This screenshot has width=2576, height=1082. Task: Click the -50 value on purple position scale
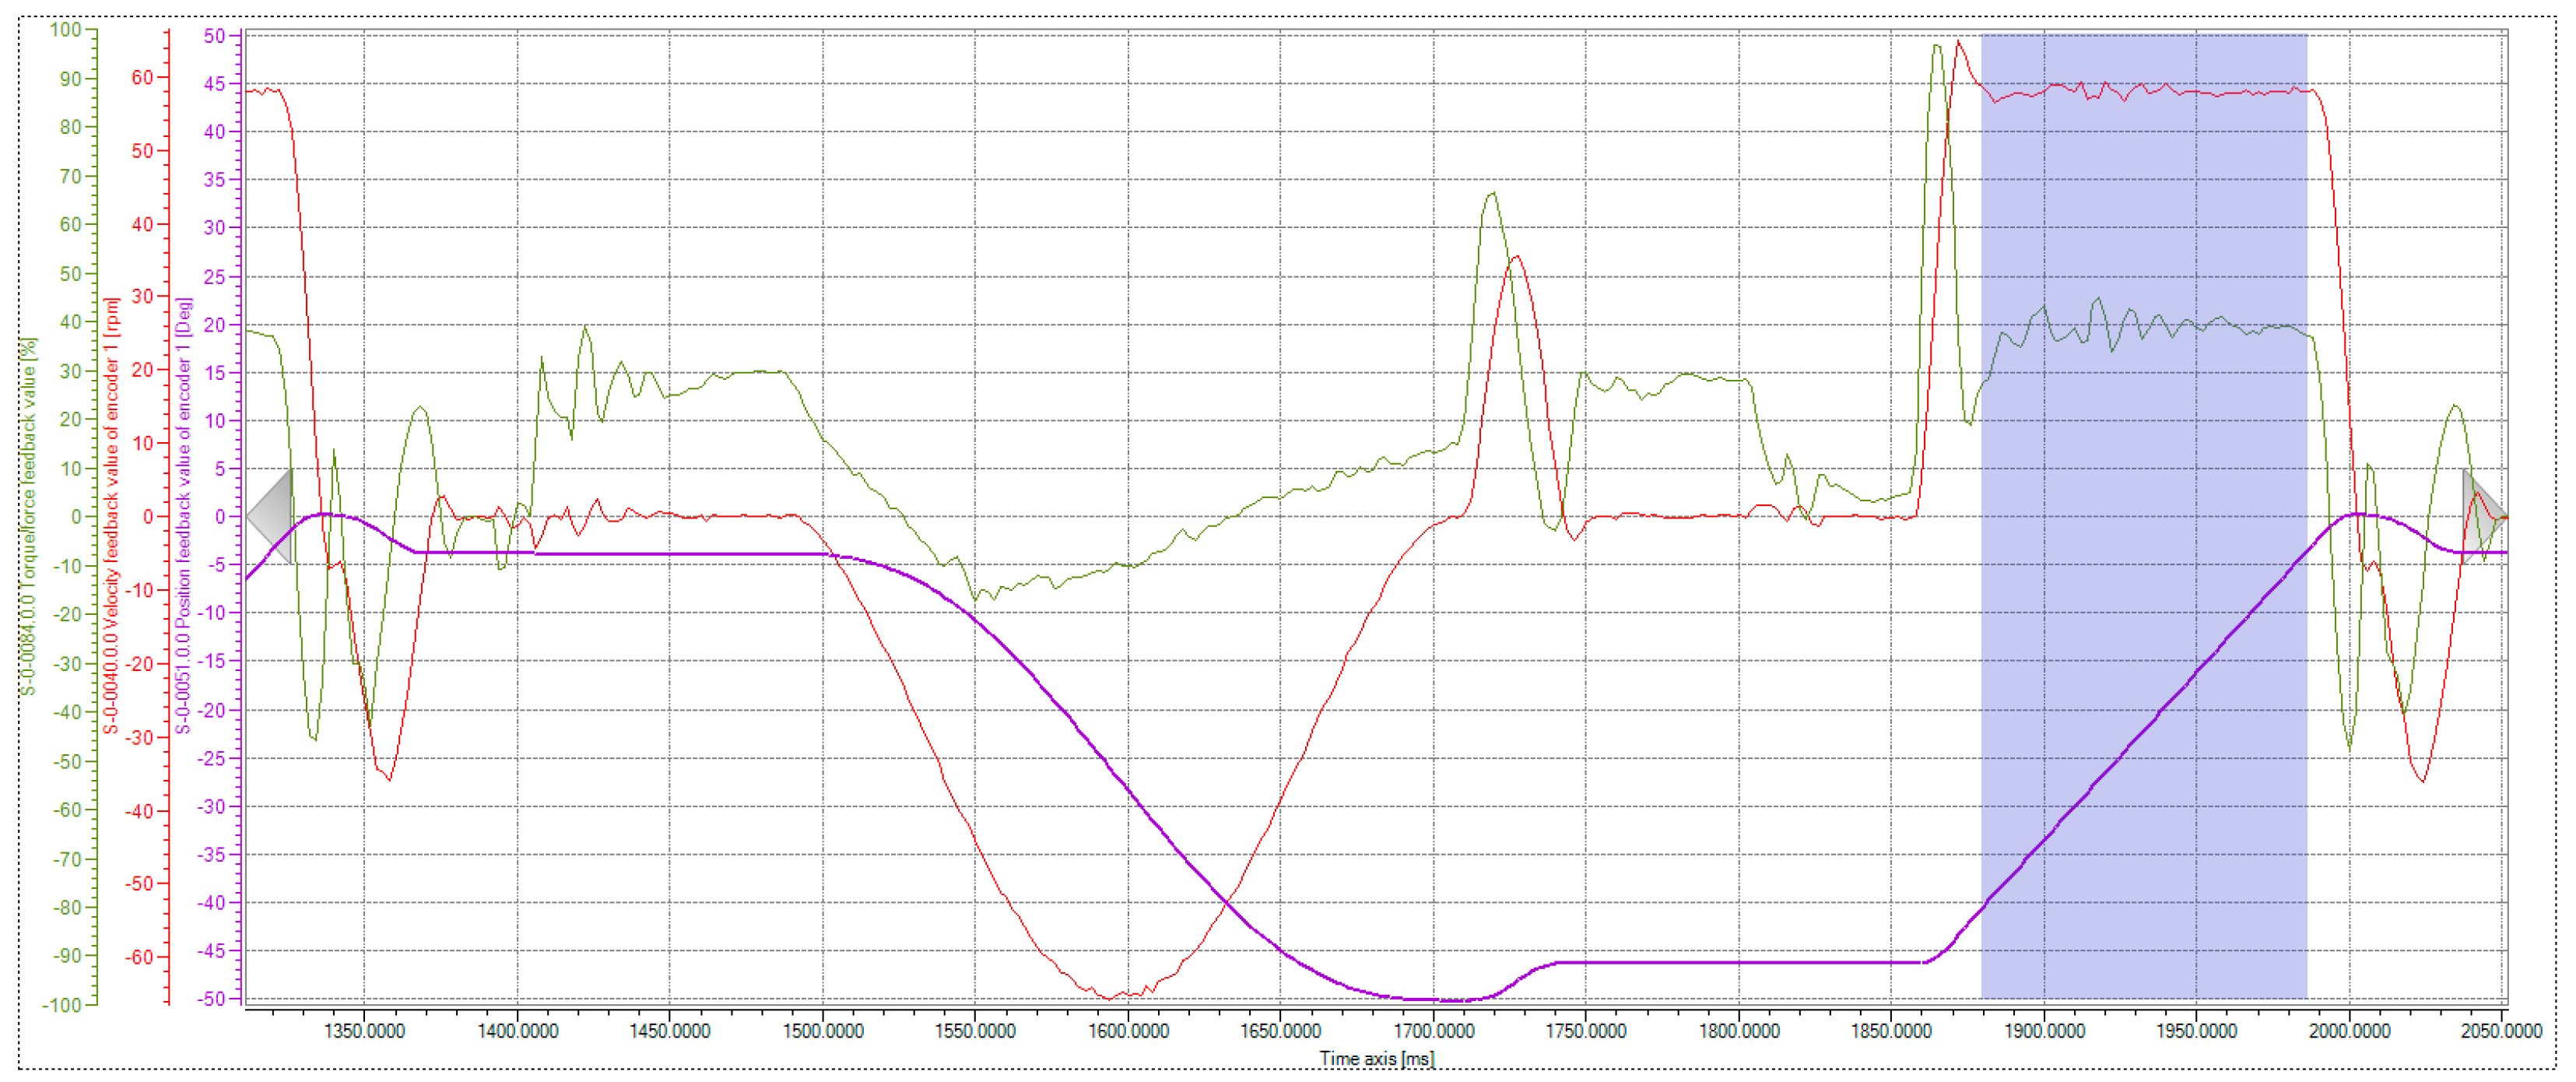[210, 999]
